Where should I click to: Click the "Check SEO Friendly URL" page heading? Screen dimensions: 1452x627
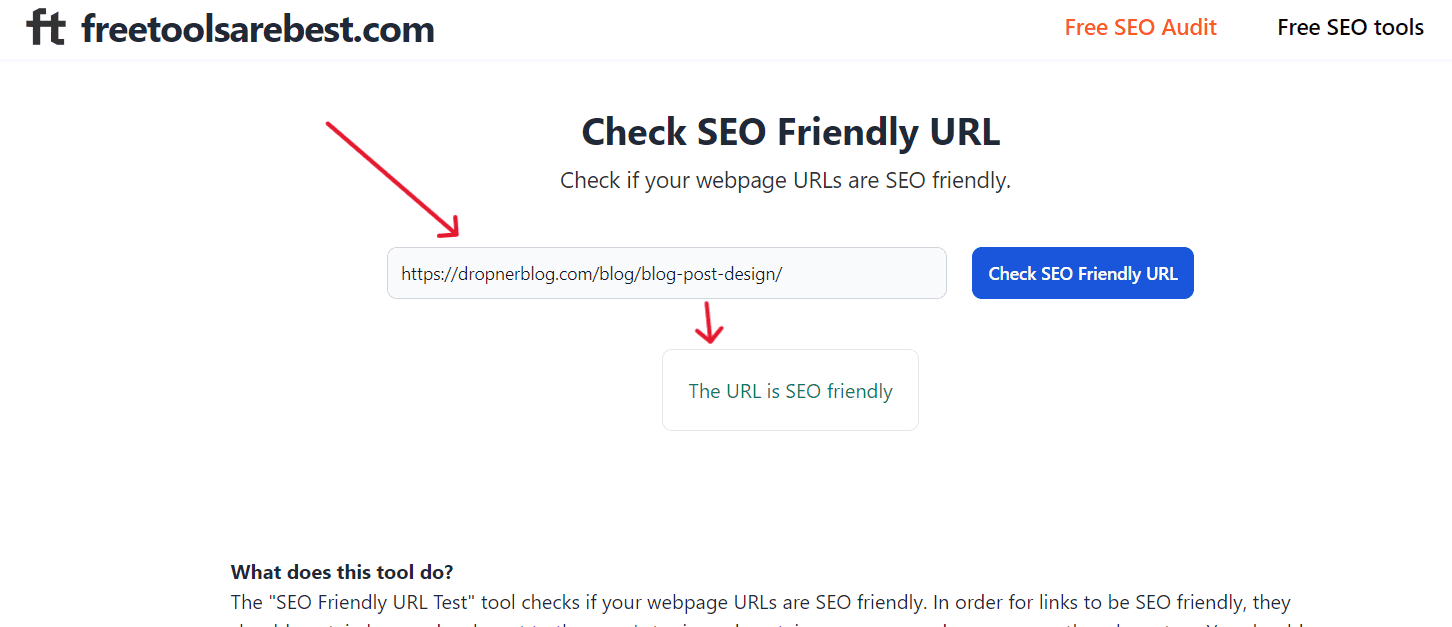click(x=790, y=132)
